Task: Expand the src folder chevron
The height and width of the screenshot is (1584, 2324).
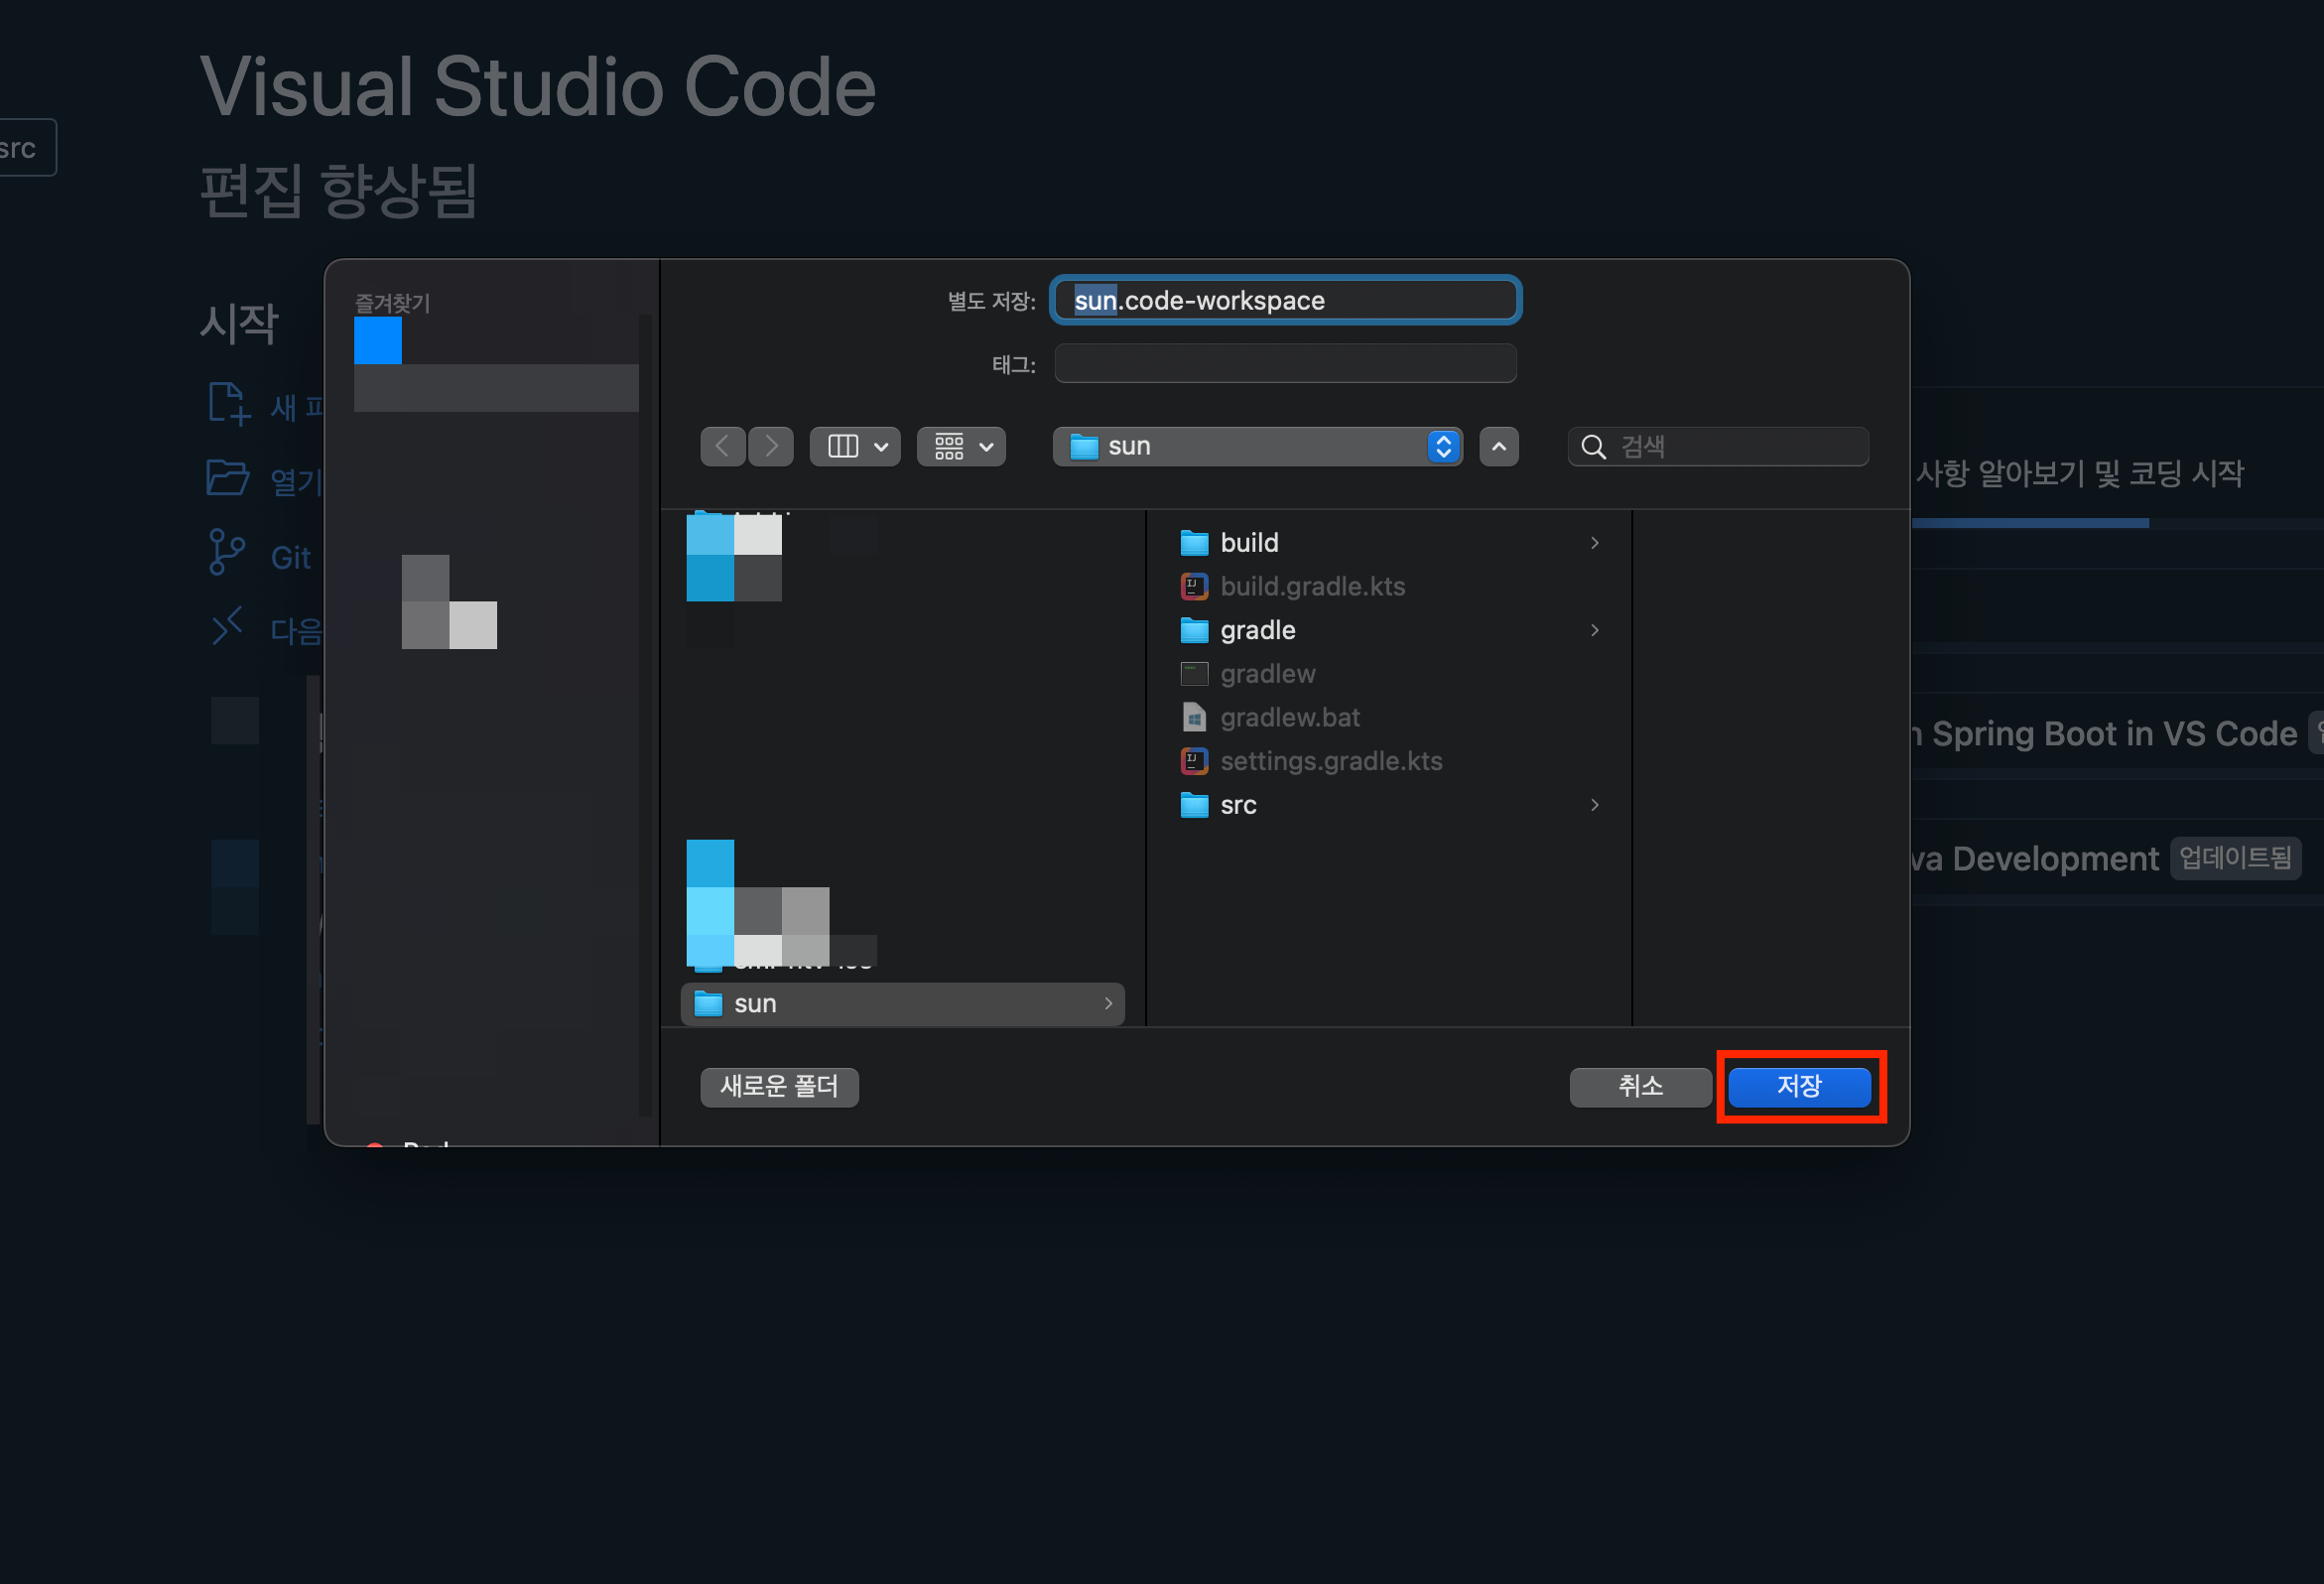Action: click(1594, 805)
